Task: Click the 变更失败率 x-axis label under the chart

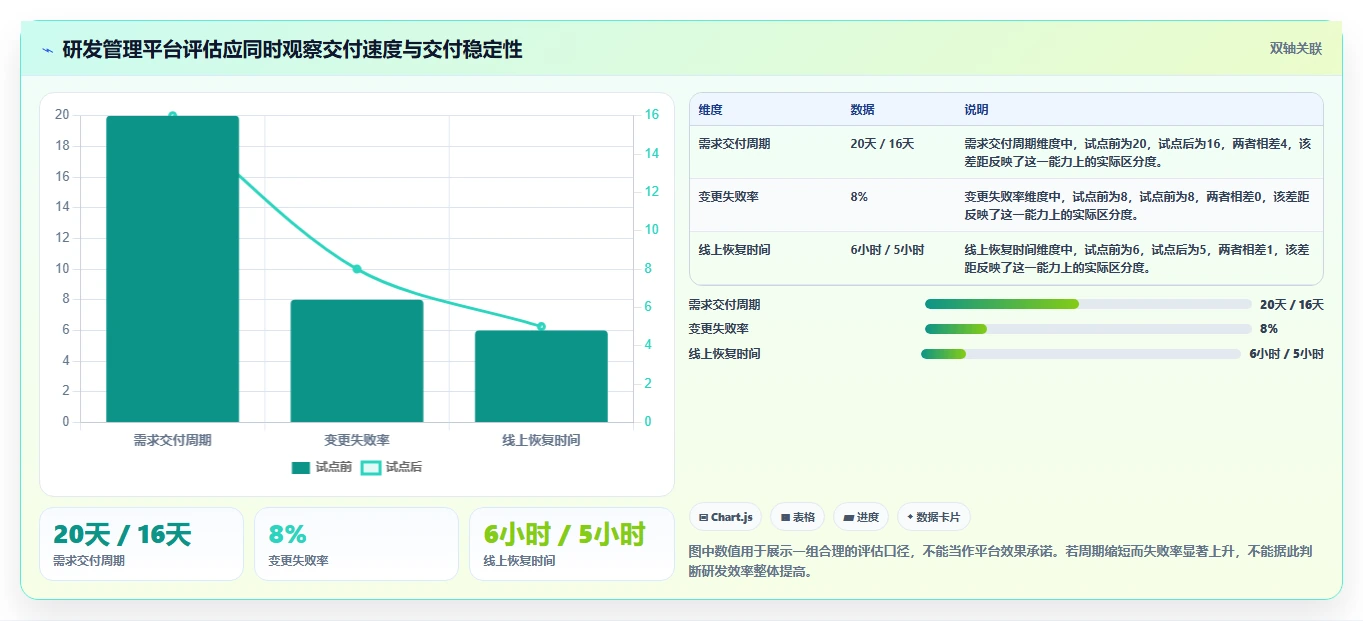Action: 357,440
